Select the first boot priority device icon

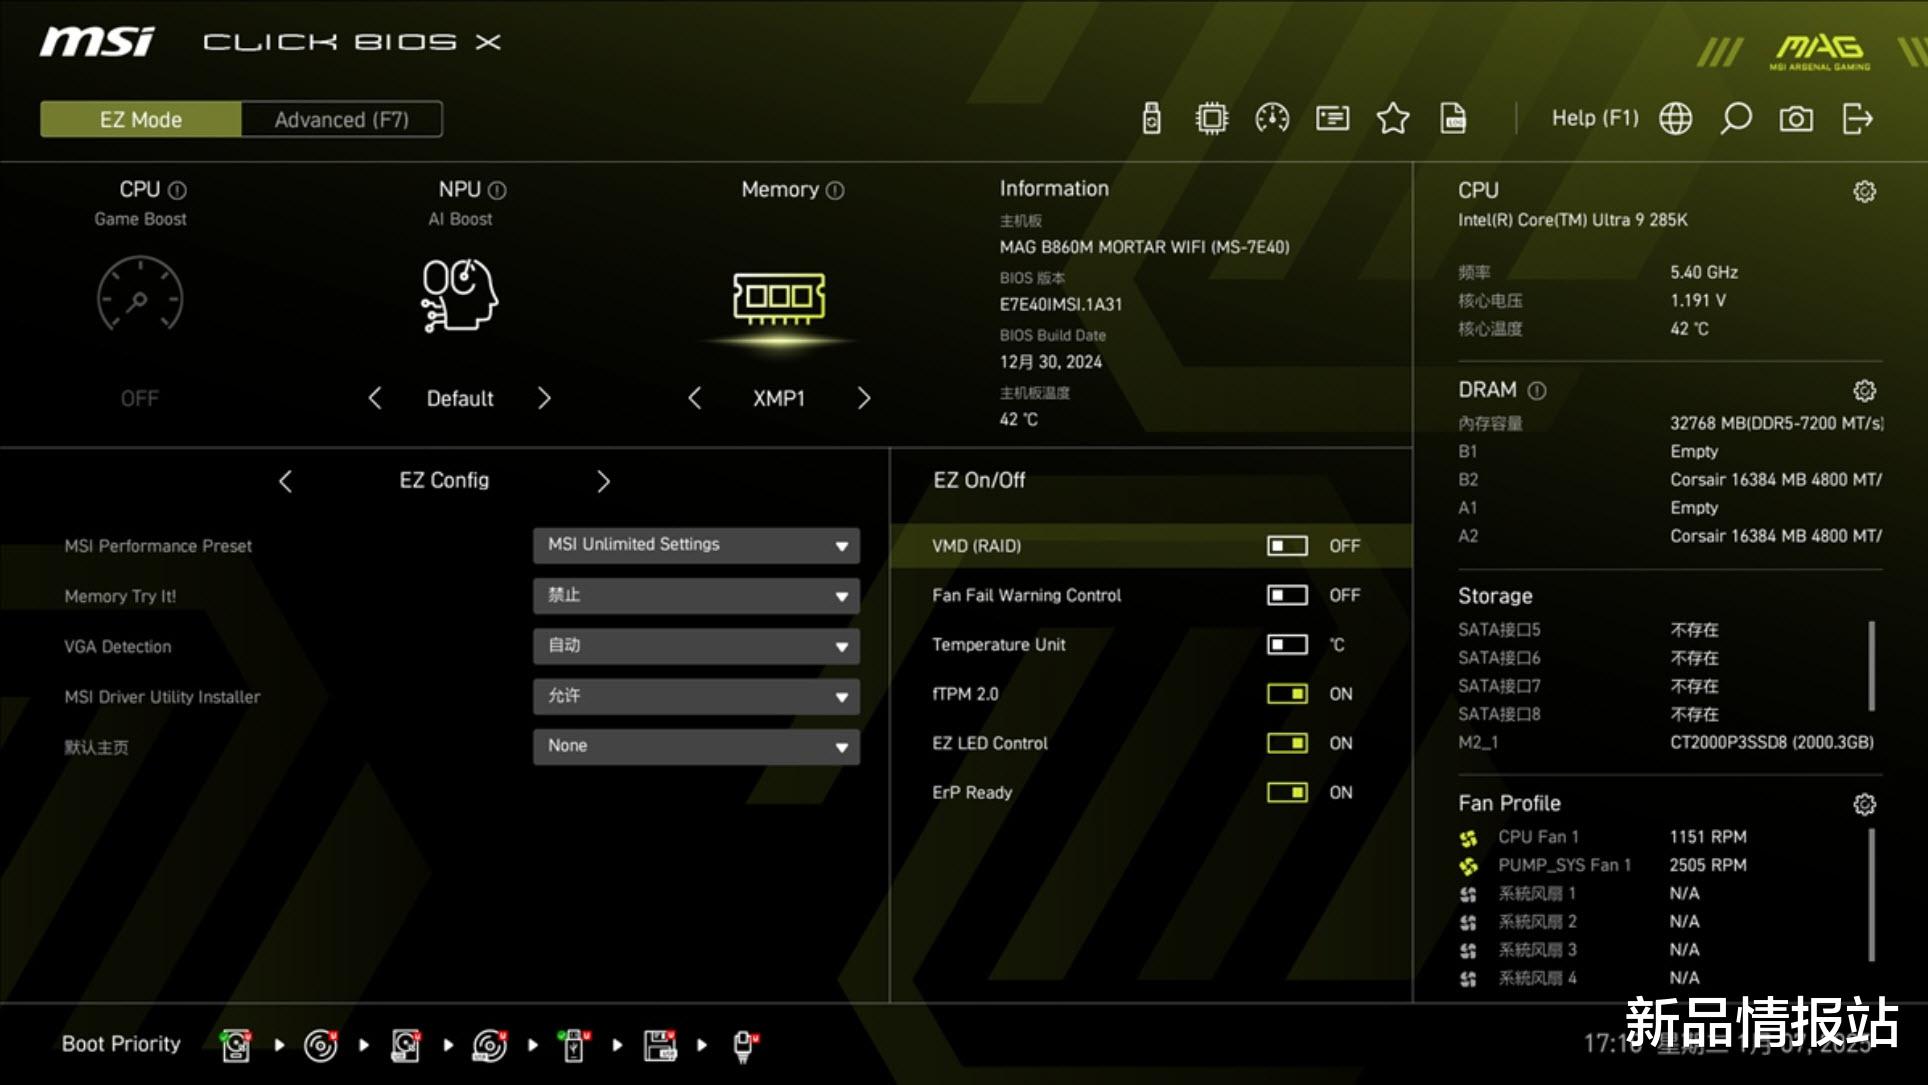pos(236,1045)
